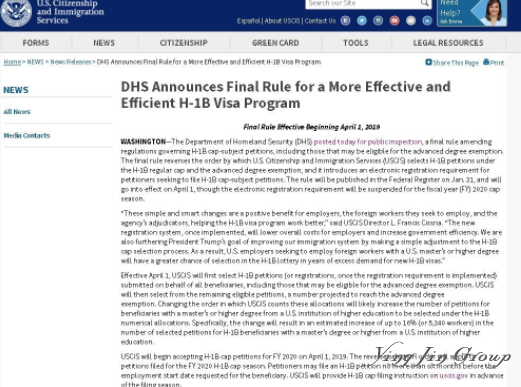The image size is (521, 387).
Task: Click the email updates envelope icon
Action: click(x=411, y=21)
